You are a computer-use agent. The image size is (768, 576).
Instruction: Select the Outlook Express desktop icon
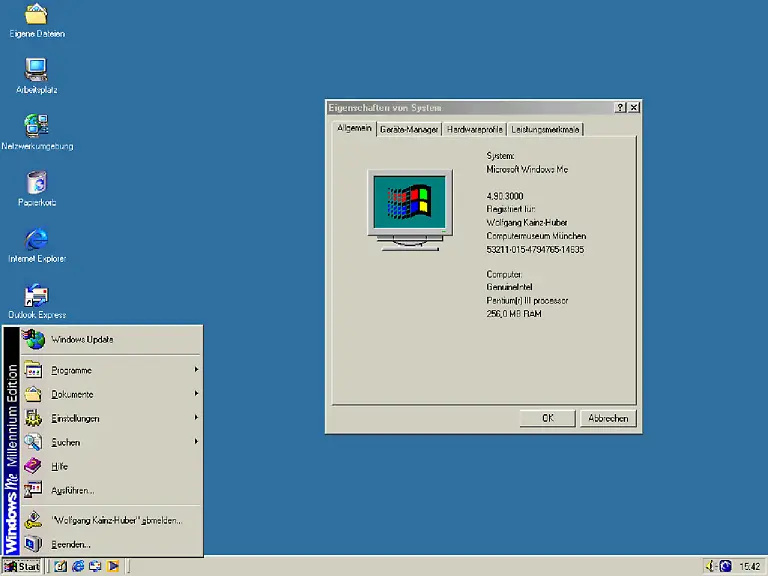coord(37,295)
